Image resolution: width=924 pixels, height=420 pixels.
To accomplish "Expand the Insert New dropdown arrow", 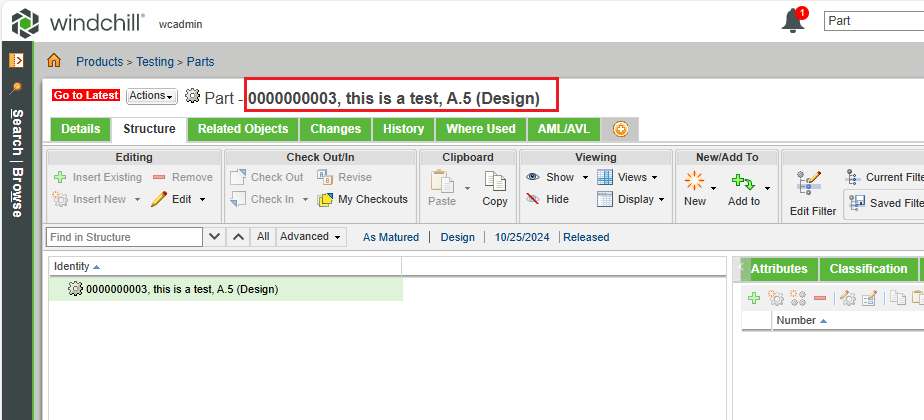I will click(x=137, y=200).
